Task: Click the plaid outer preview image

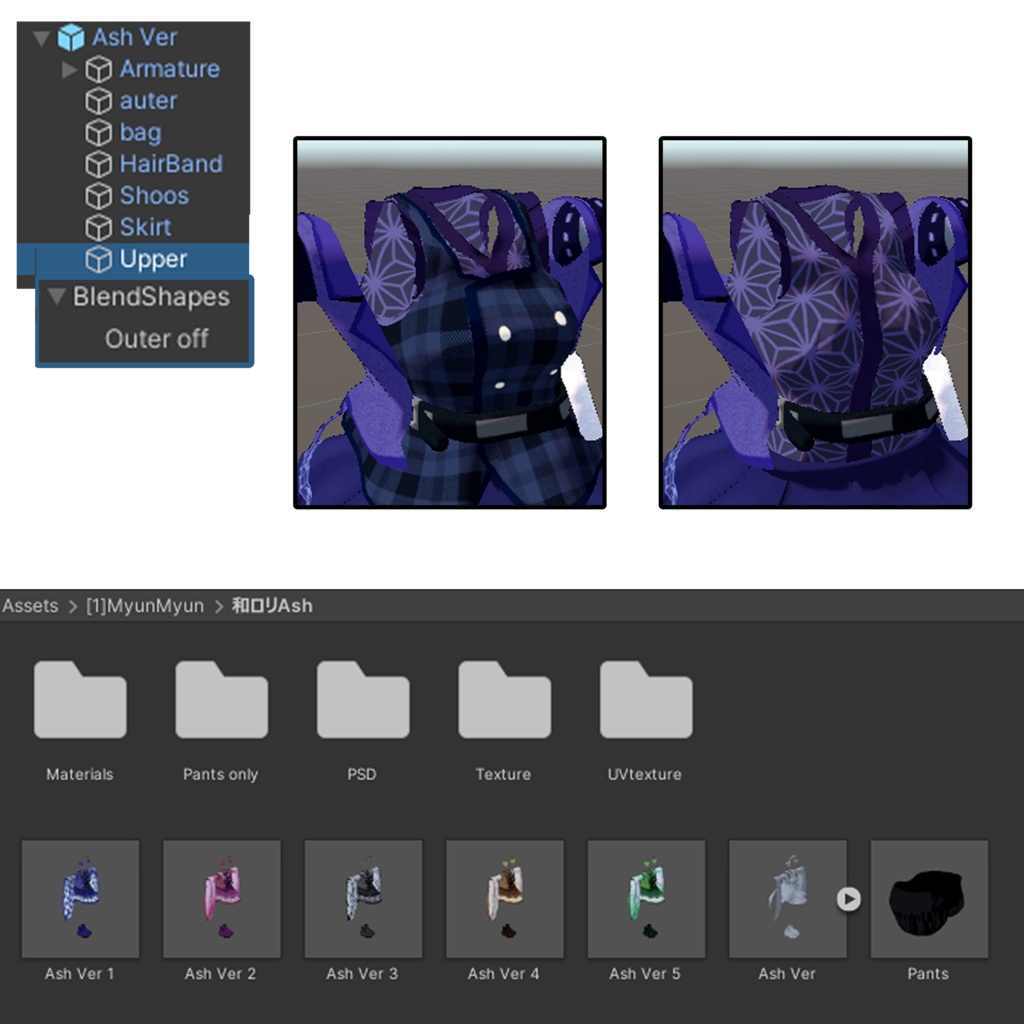Action: pos(450,323)
